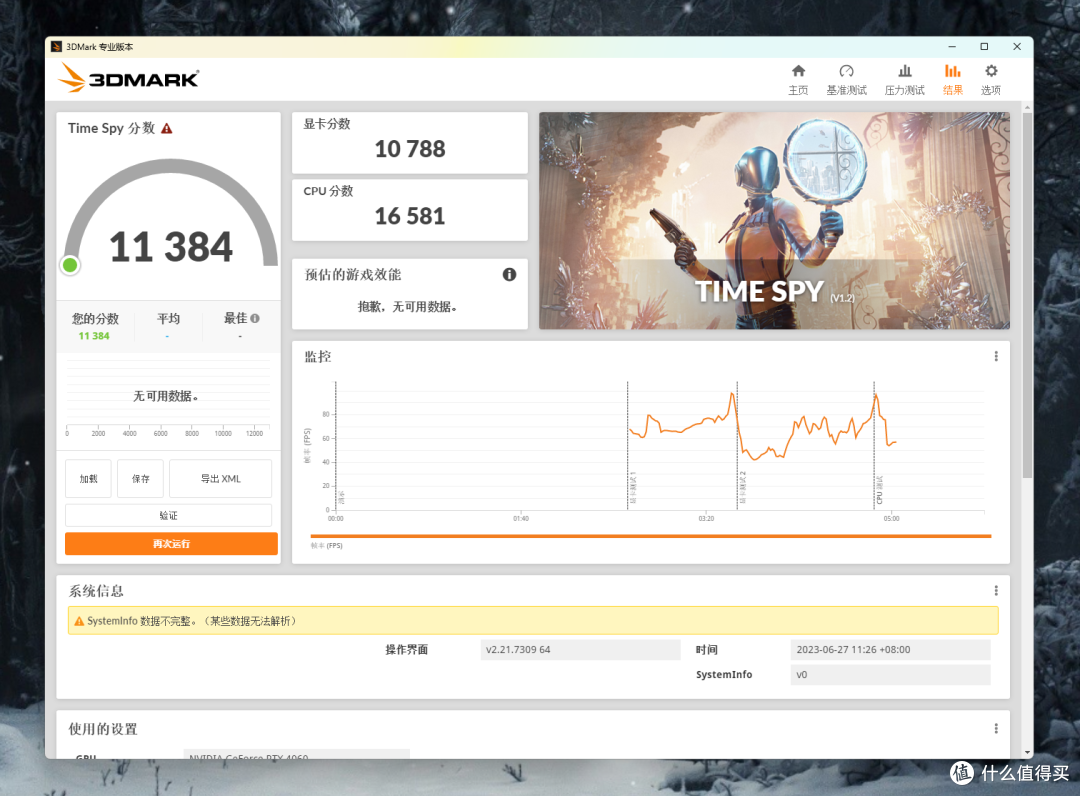This screenshot has height=796, width=1080.
Task: Minimize the 3DMark window
Action: (x=952, y=47)
